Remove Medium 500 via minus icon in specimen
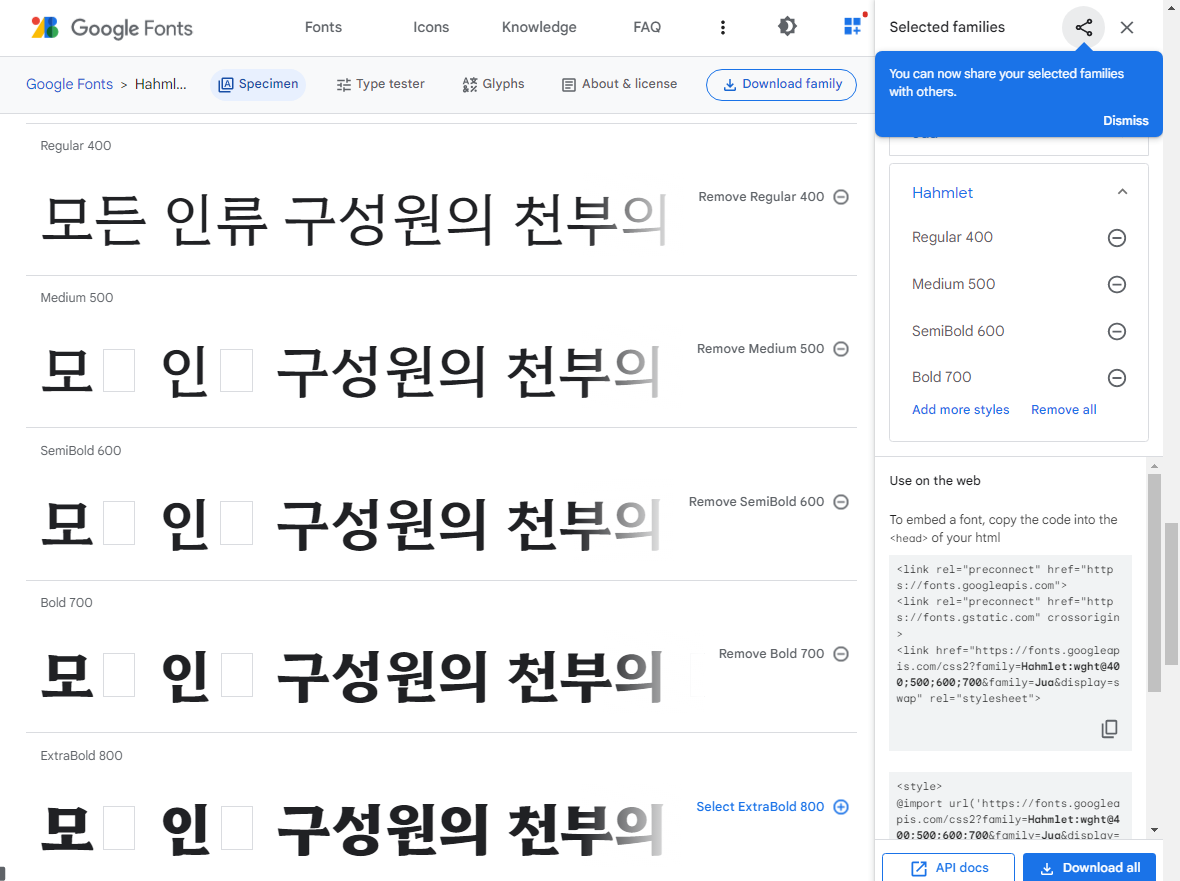1180x881 pixels. pos(841,349)
